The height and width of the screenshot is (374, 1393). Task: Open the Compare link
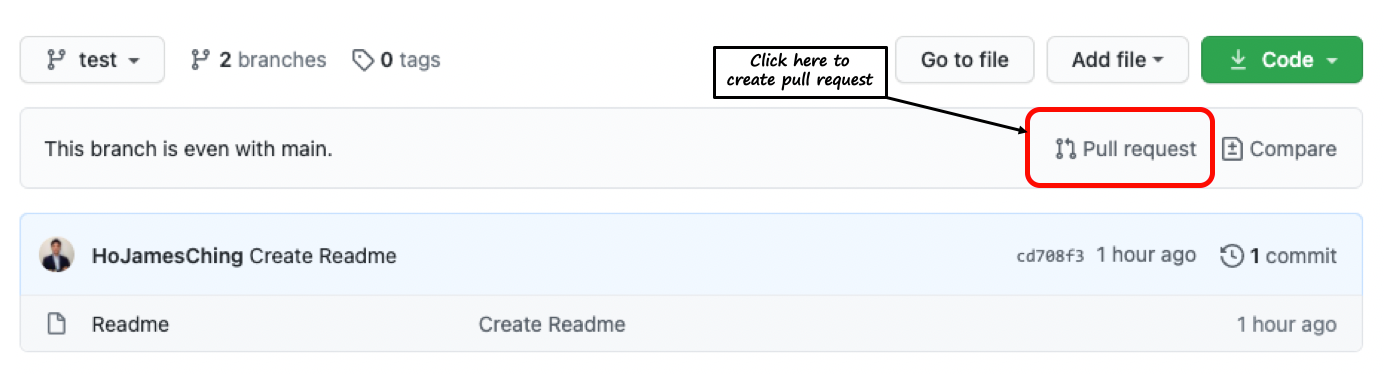pyautogui.click(x=1279, y=149)
